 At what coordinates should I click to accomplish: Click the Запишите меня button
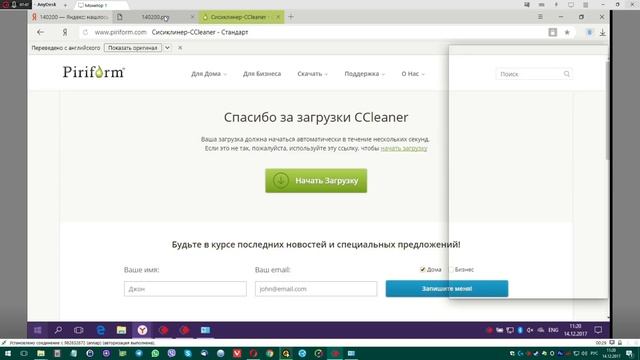pos(447,289)
